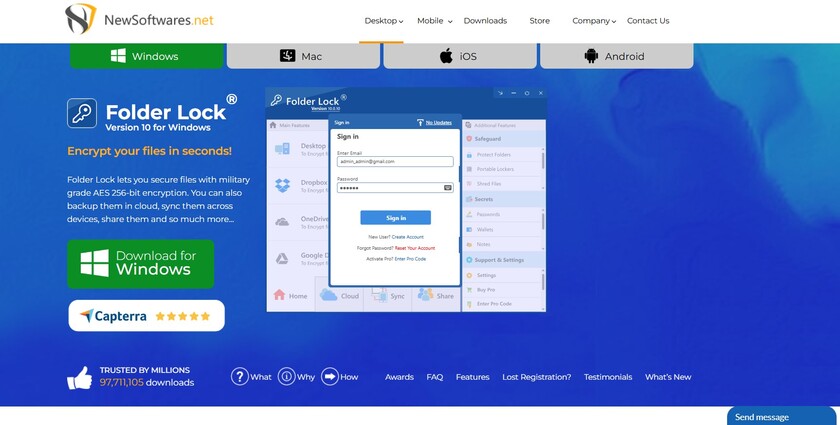Click the Desktop computer icon in app
Viewport: 840px width, 425px height.
282,149
